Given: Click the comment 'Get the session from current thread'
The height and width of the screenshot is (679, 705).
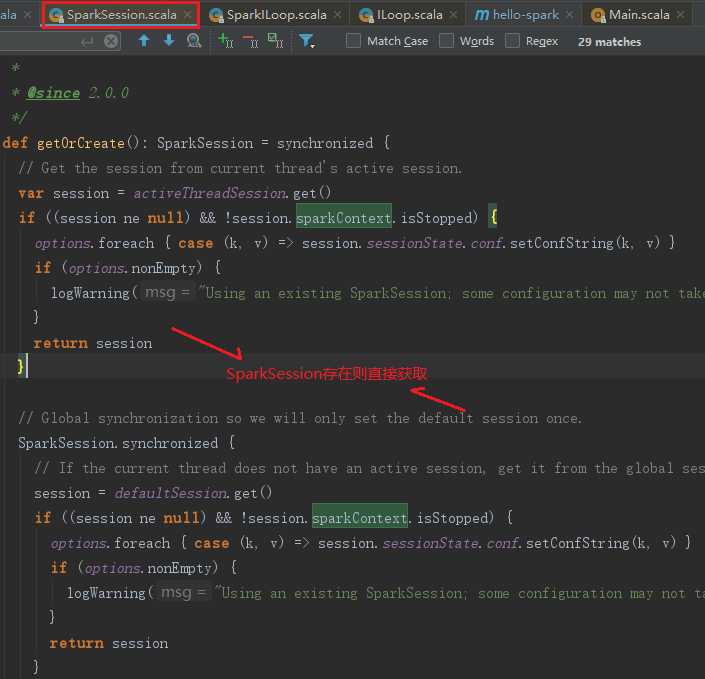Looking at the screenshot, I should pos(240,169).
